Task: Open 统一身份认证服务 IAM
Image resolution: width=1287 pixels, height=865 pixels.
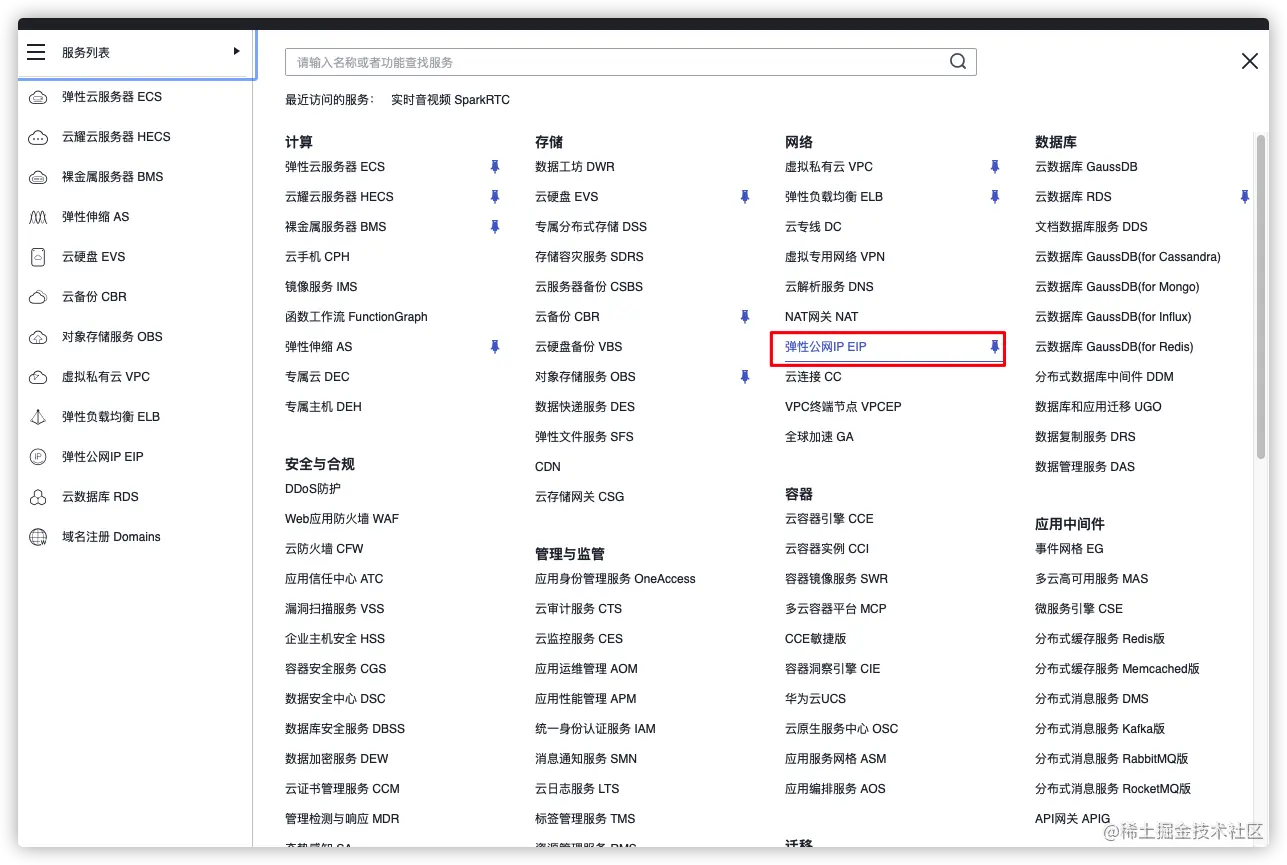Action: click(x=595, y=729)
